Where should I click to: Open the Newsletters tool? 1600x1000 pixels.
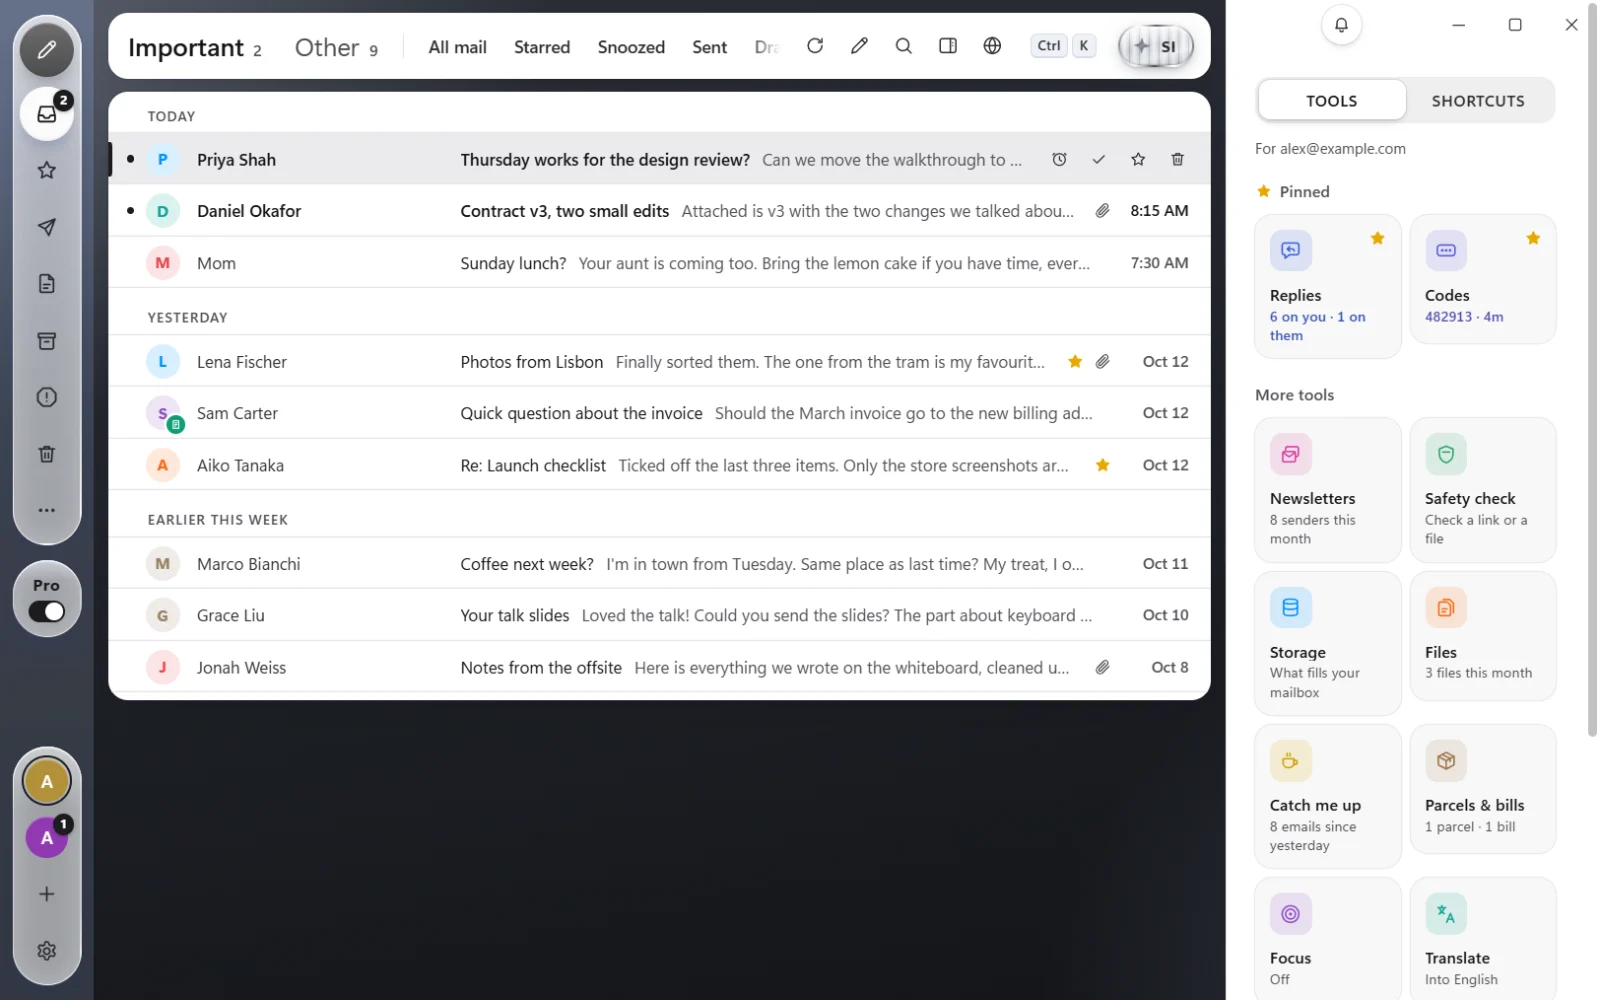(x=1327, y=490)
